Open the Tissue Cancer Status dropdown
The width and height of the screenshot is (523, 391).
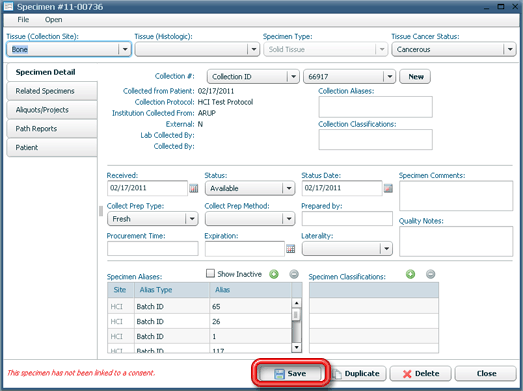click(x=510, y=49)
